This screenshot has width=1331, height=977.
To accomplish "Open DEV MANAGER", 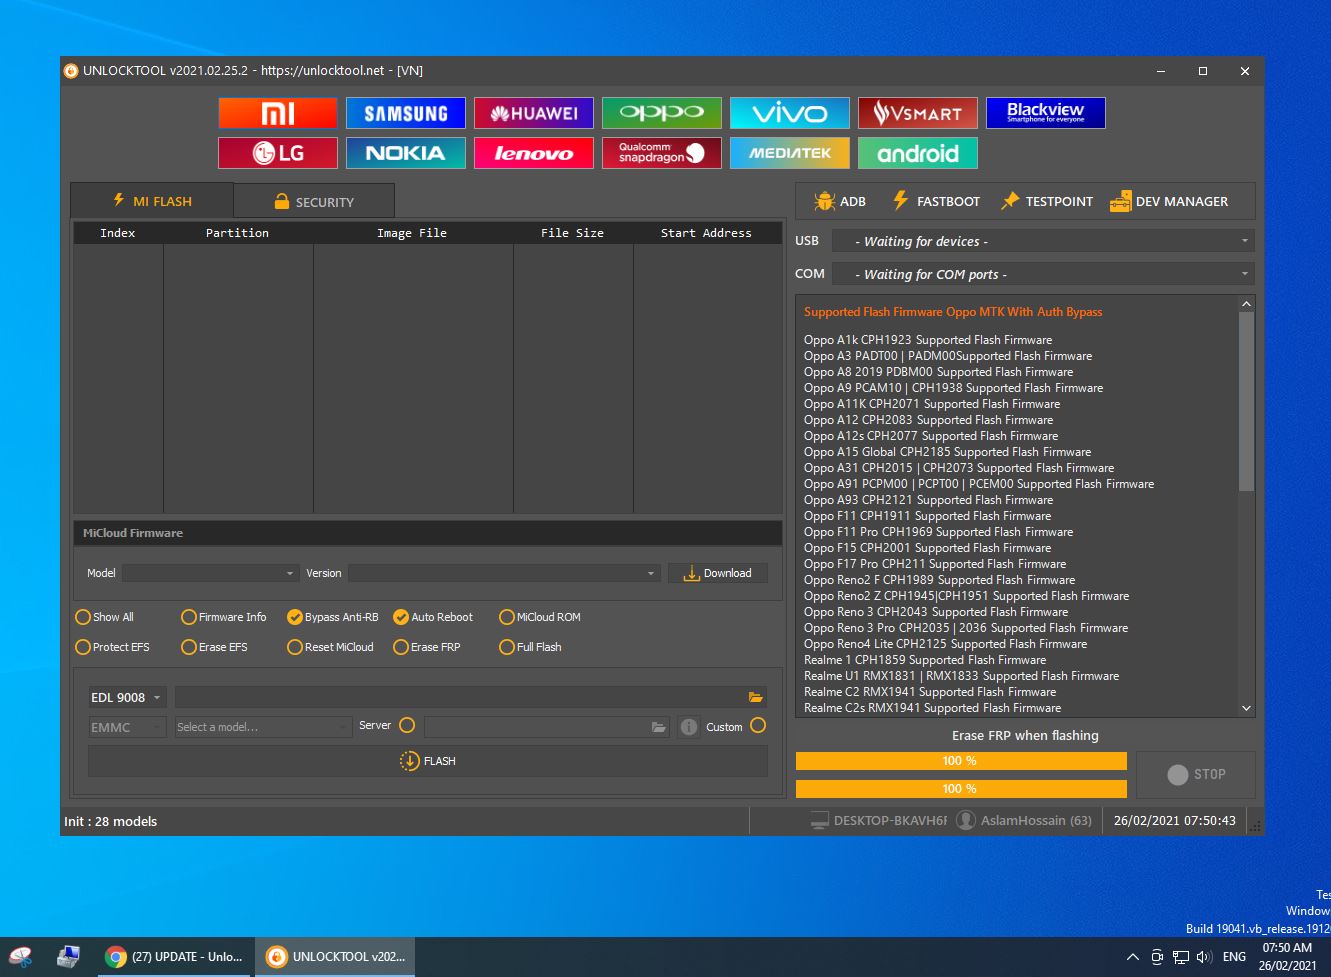I will coord(1169,201).
